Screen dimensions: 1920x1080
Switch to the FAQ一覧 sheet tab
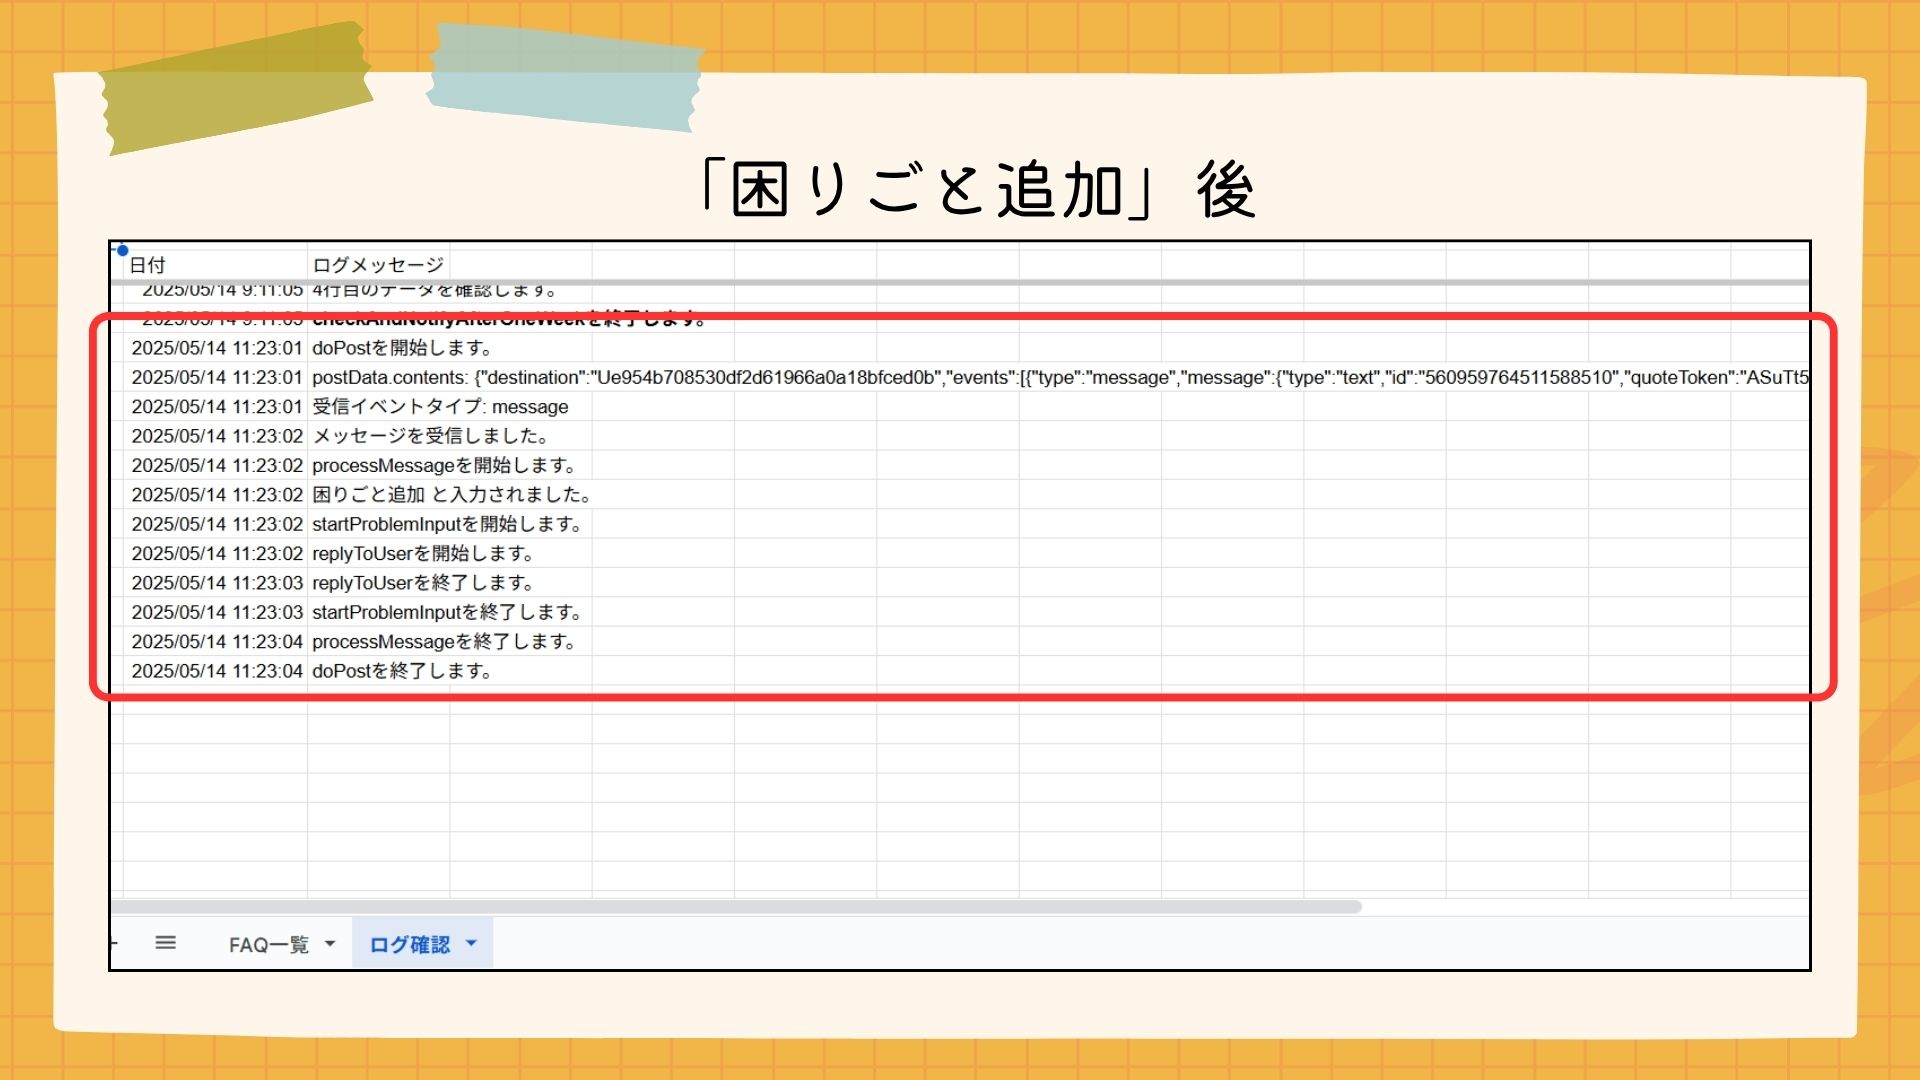click(268, 945)
